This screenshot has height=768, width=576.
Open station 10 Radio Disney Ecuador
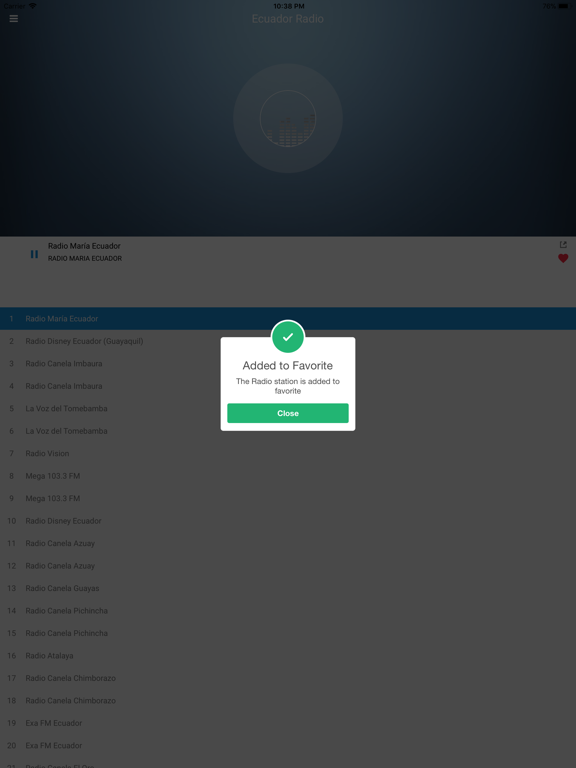[288, 521]
